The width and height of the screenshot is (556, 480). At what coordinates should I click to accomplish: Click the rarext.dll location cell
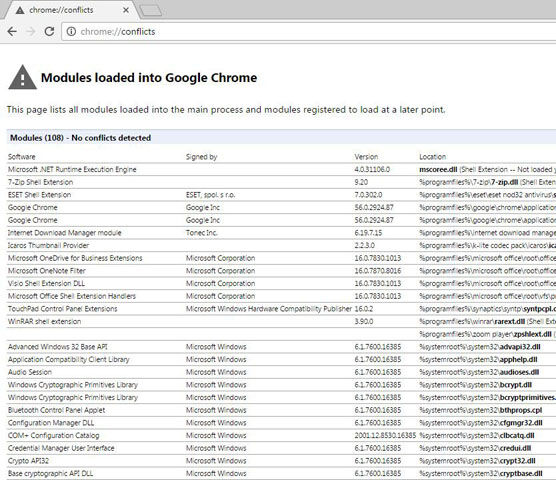point(488,322)
